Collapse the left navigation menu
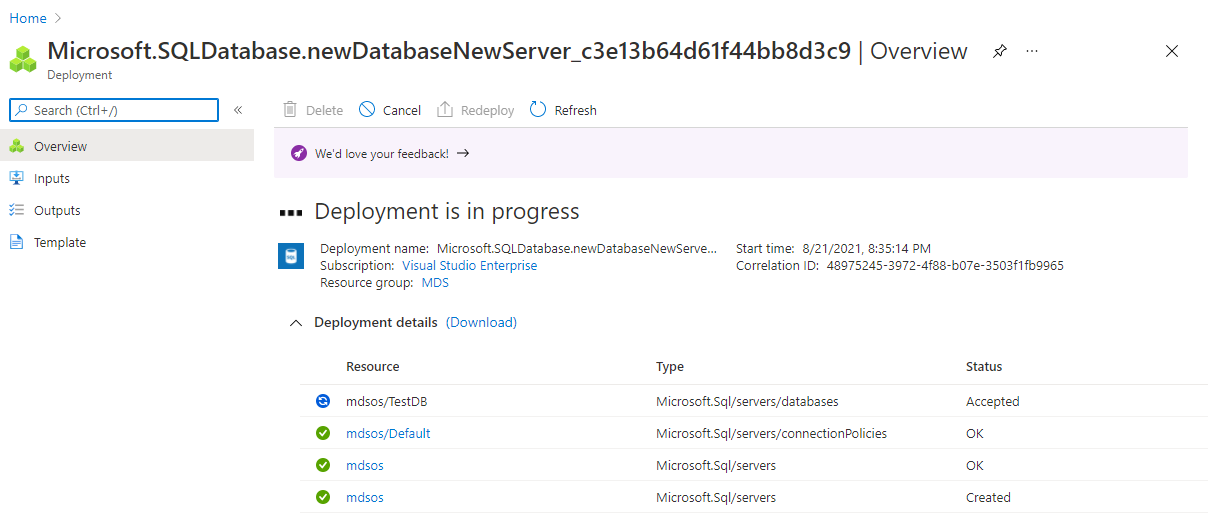This screenshot has height=528, width=1208. click(238, 110)
